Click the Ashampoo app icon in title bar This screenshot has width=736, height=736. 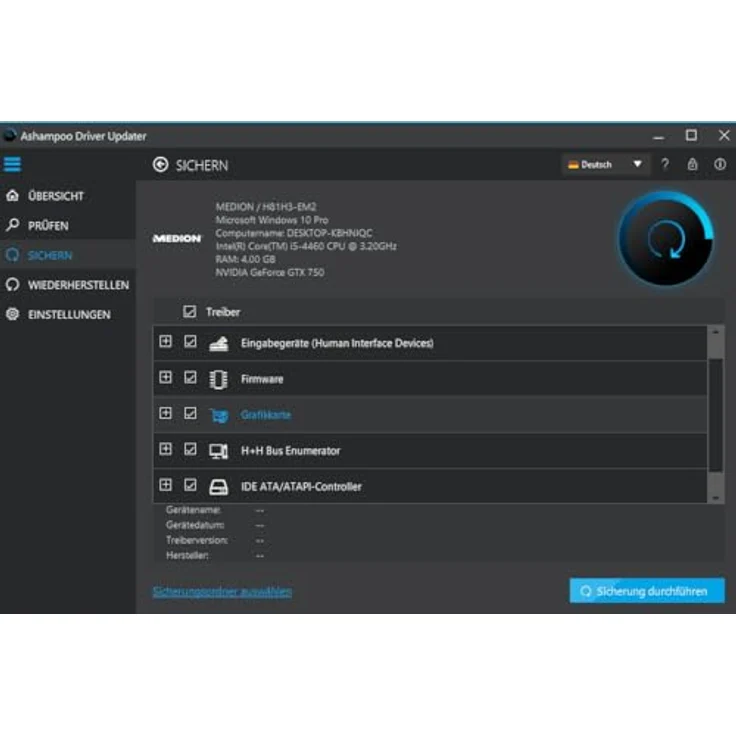pos(10,136)
